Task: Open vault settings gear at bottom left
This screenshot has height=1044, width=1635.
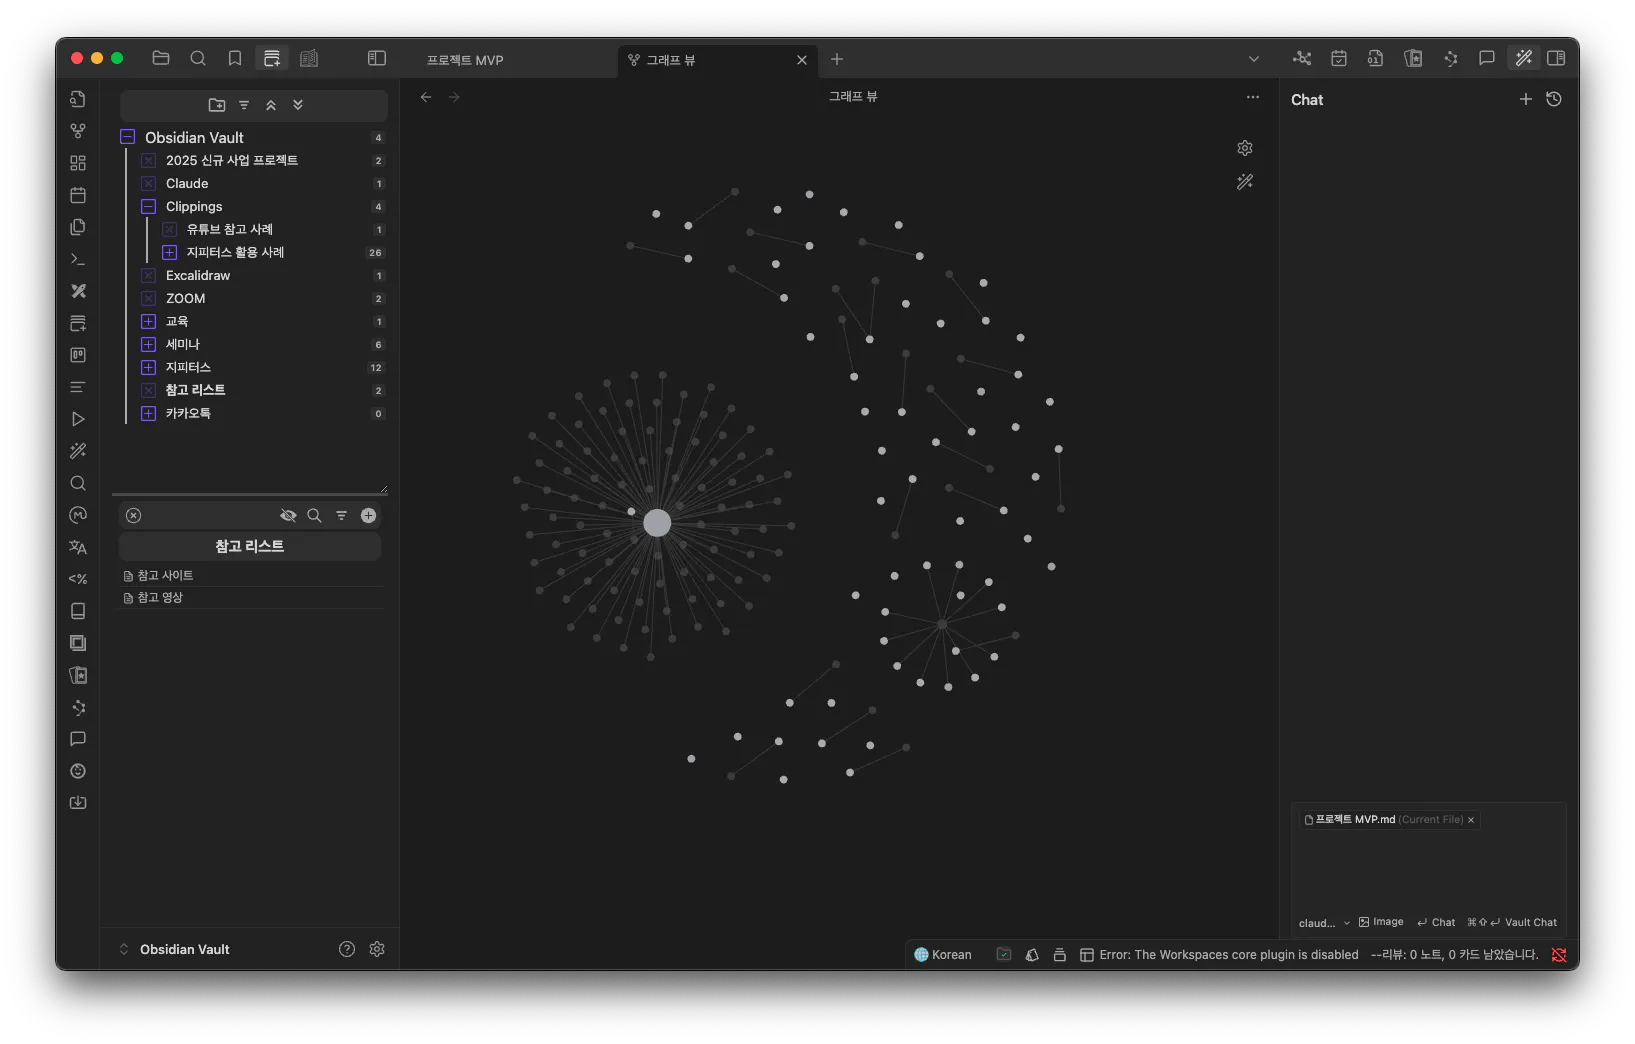Action: click(377, 949)
